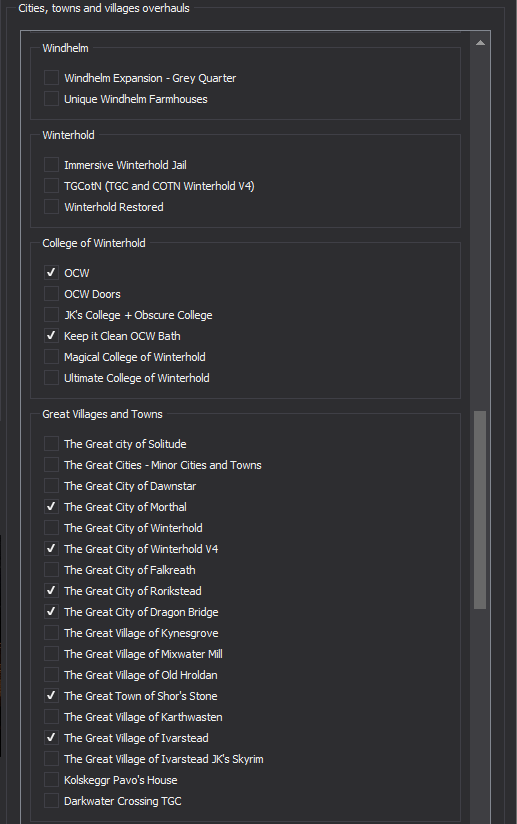Check Unique Windhelm Farmhouses option
517x824 pixels.
[51, 99]
